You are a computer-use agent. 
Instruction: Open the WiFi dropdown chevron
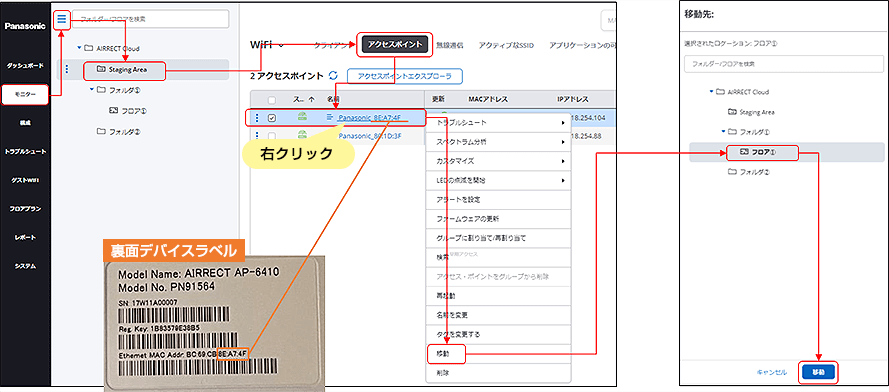pos(282,46)
